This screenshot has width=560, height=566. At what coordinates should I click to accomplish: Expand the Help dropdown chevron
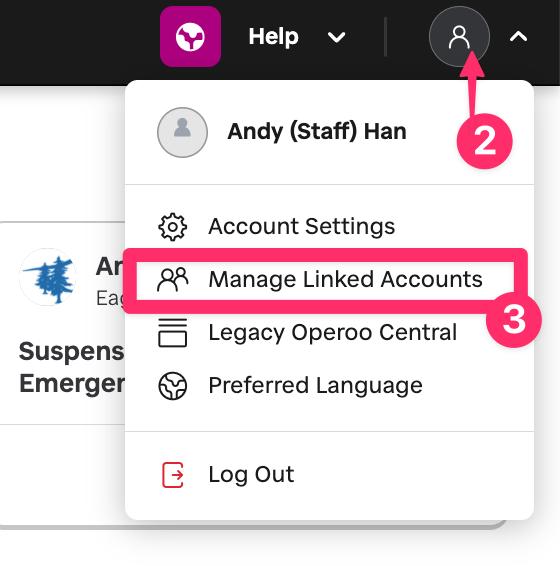[x=336, y=37]
